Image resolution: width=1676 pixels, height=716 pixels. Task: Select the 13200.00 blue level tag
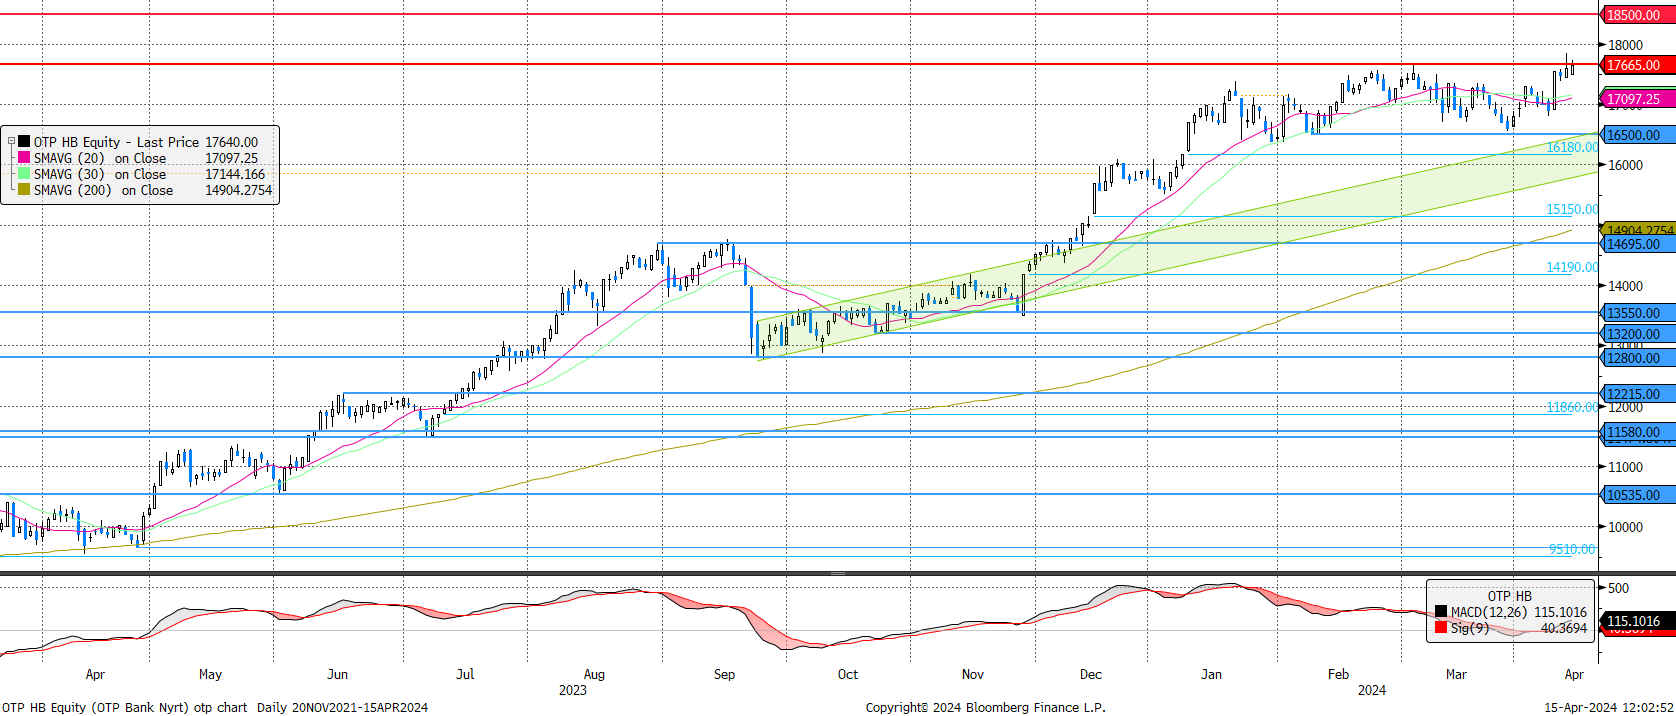click(1638, 334)
